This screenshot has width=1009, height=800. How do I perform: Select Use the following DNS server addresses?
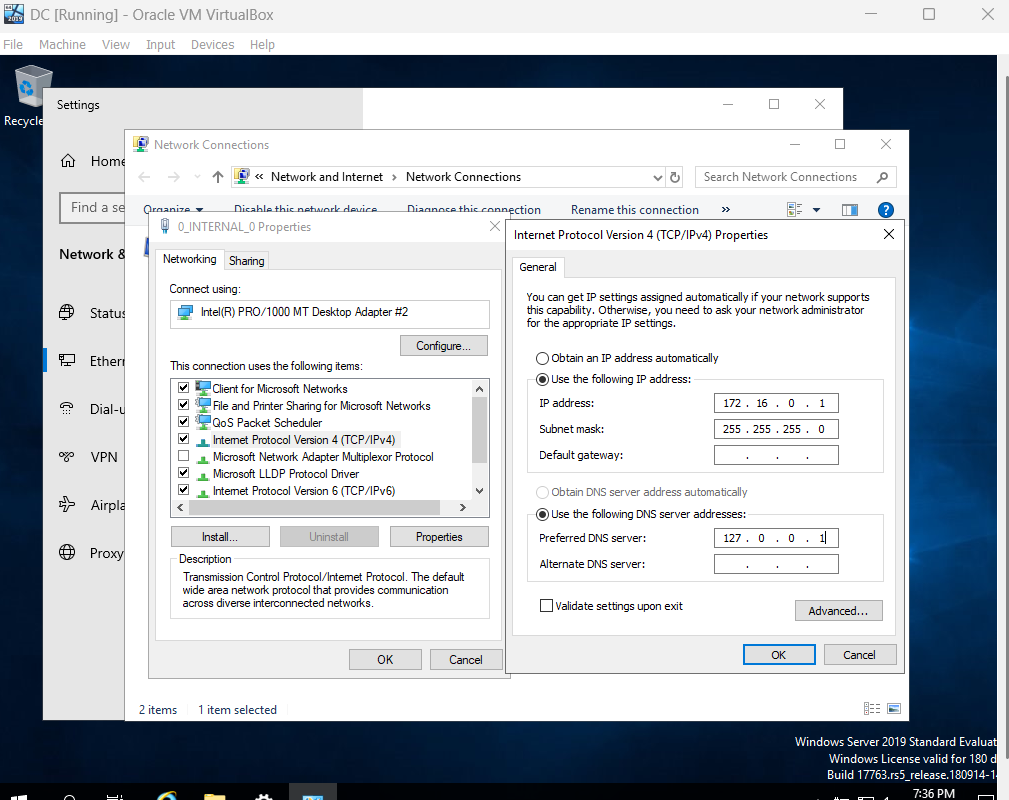click(x=542, y=514)
